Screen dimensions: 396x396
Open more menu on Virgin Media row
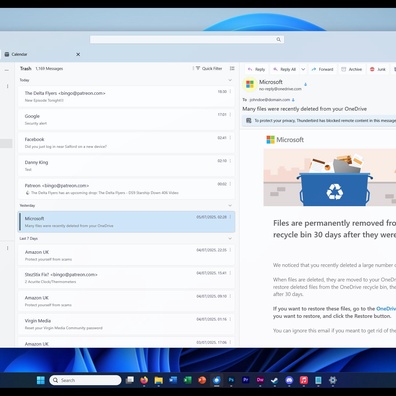click(230, 319)
